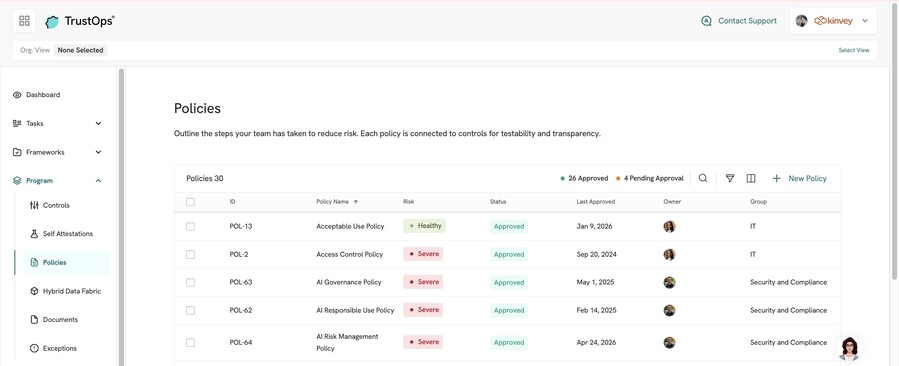Collapse the Program menu chevron
The width and height of the screenshot is (899, 366).
98,181
